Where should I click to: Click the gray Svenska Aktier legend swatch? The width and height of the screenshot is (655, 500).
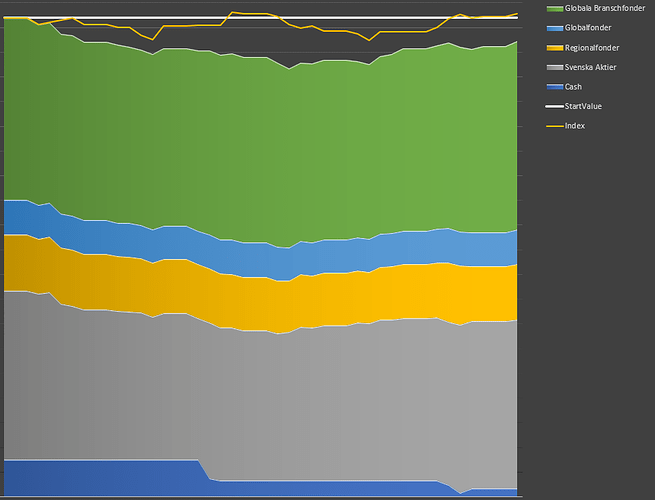pyautogui.click(x=554, y=67)
